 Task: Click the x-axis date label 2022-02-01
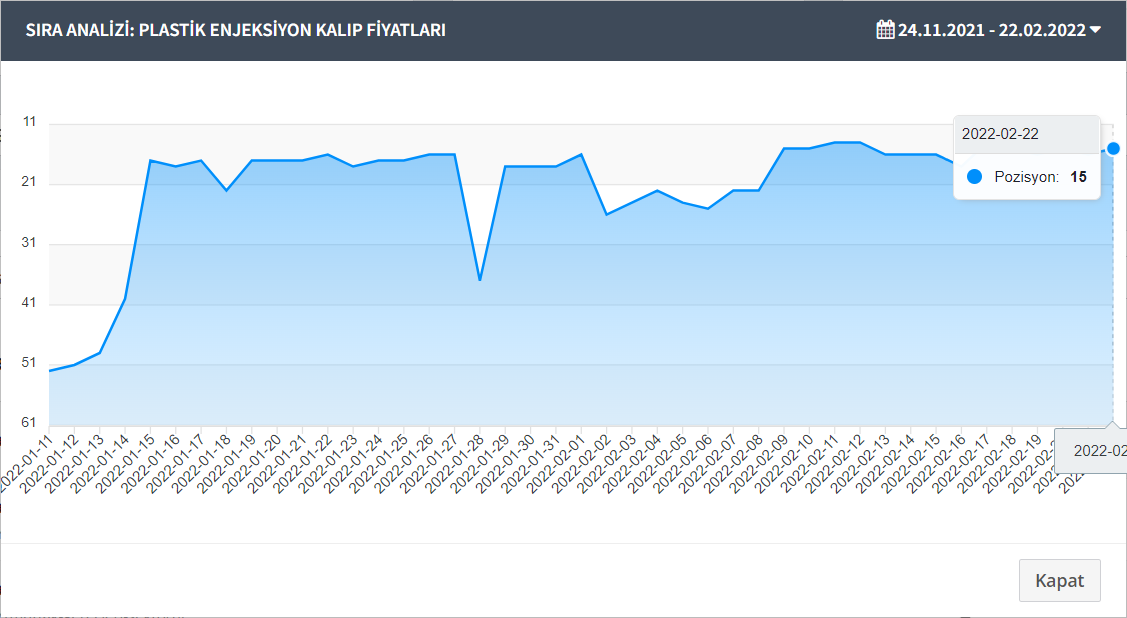tap(556, 463)
